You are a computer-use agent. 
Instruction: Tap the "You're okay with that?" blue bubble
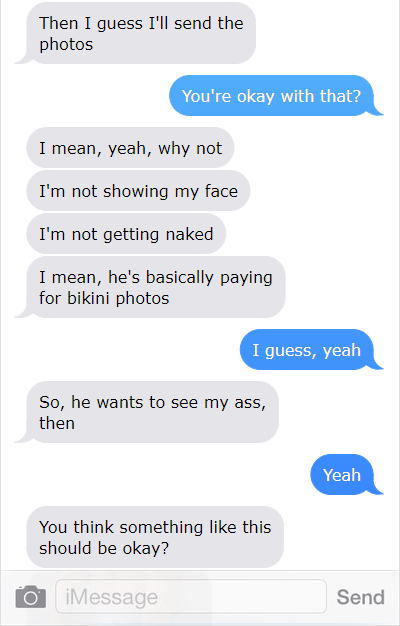(x=271, y=96)
